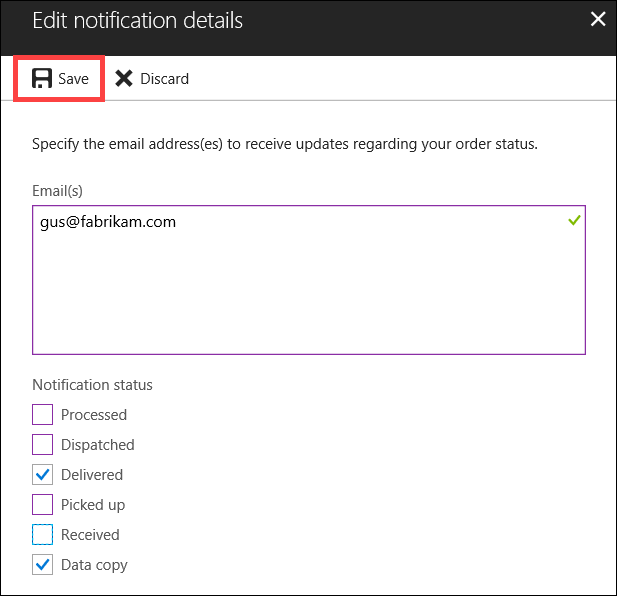Click the Data copy status label

(x=94, y=565)
